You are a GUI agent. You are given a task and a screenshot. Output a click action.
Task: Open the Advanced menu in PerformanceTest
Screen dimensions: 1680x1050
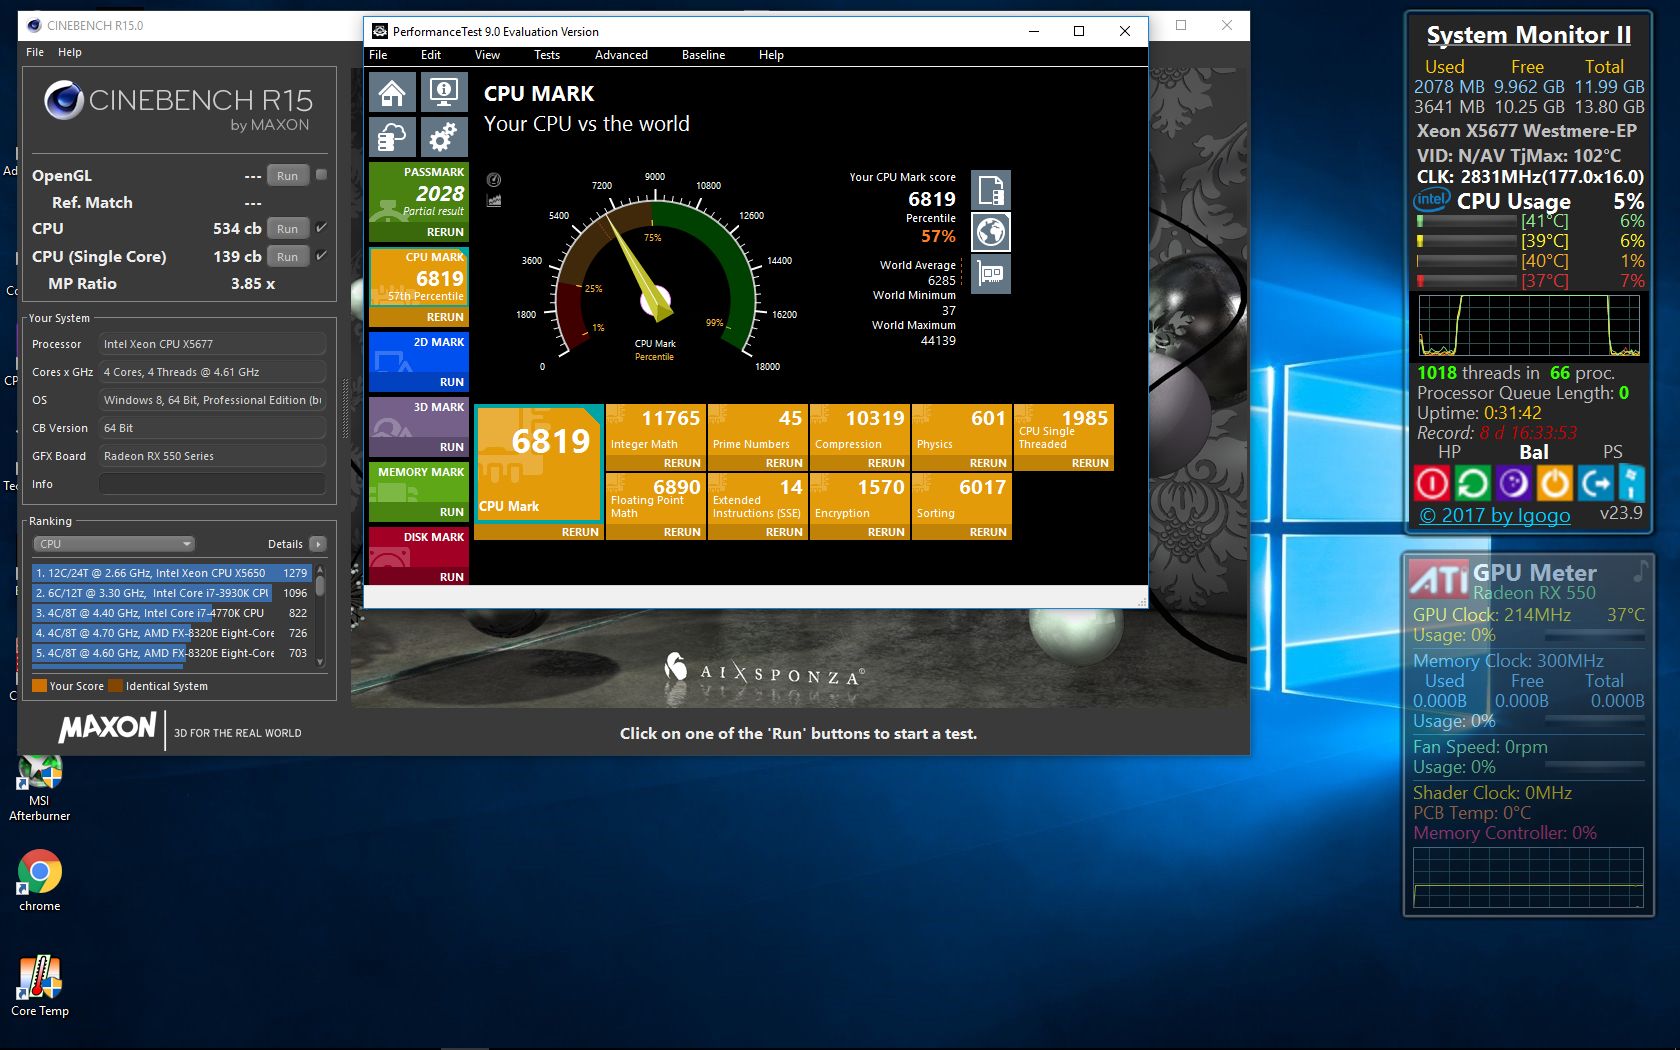pos(621,55)
